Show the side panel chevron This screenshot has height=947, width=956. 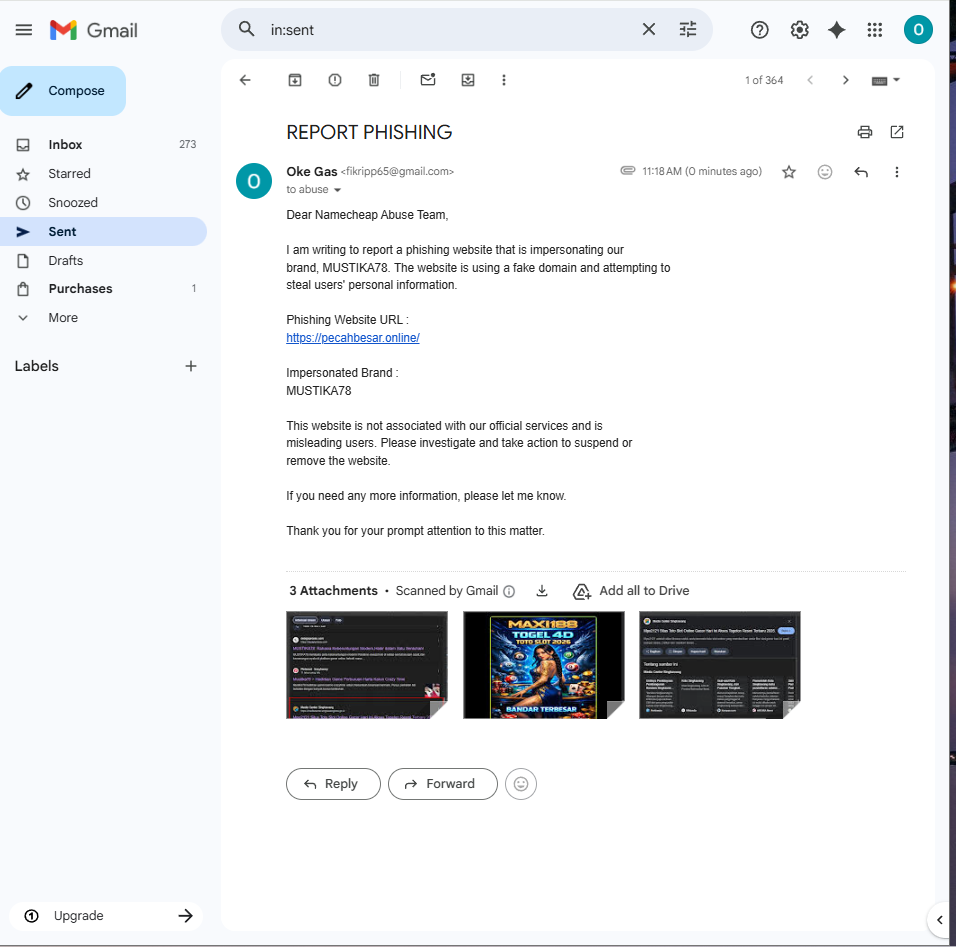(940, 920)
